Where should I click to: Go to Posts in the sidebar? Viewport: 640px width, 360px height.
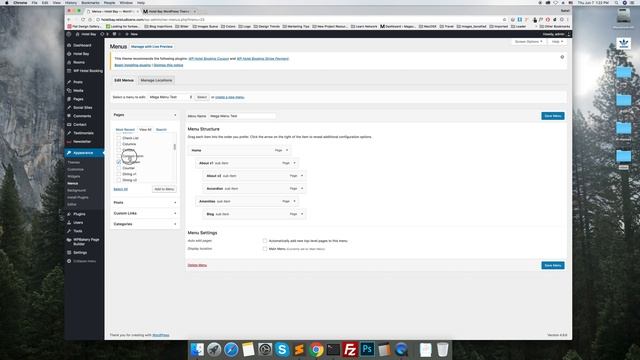78,82
